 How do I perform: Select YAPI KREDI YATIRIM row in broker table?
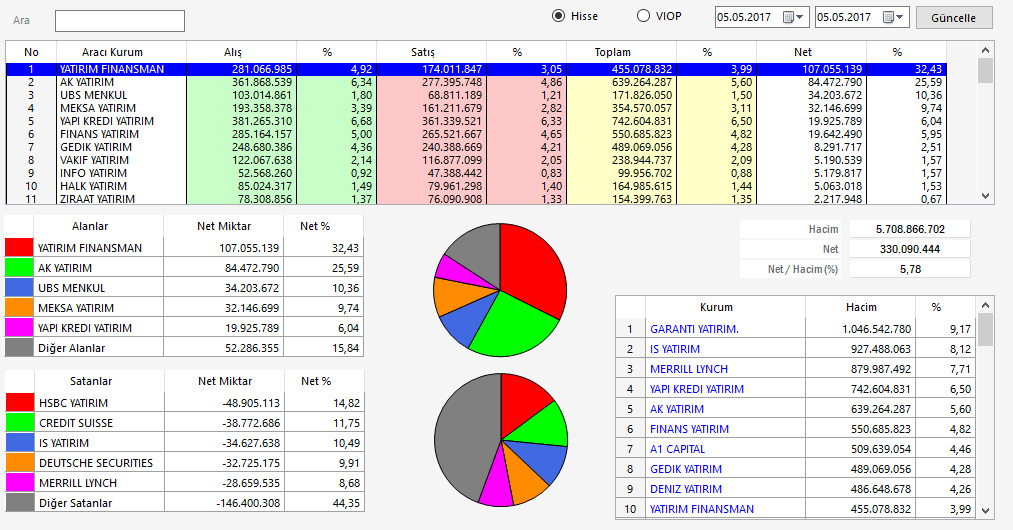tap(476, 121)
